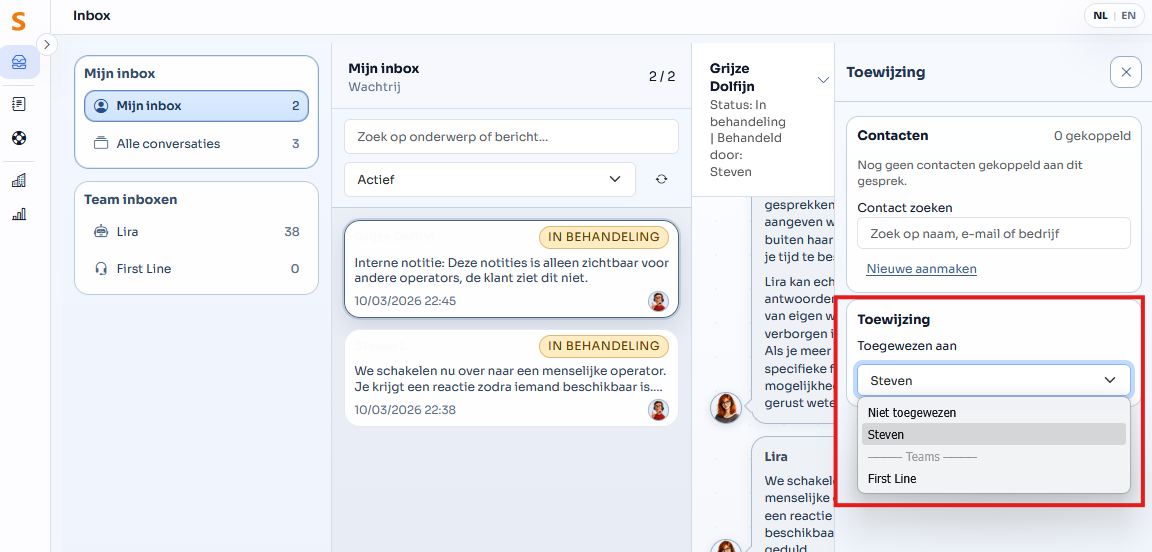Click the orange S app logo
Viewport: 1152px width, 552px height.
[x=18, y=22]
